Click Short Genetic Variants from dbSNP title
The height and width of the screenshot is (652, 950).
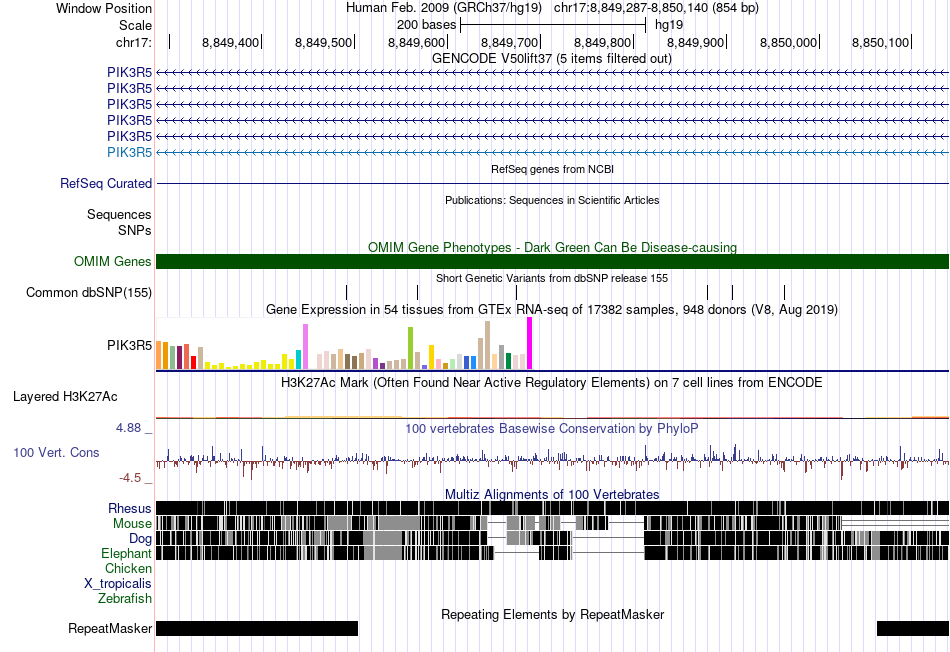click(x=552, y=278)
